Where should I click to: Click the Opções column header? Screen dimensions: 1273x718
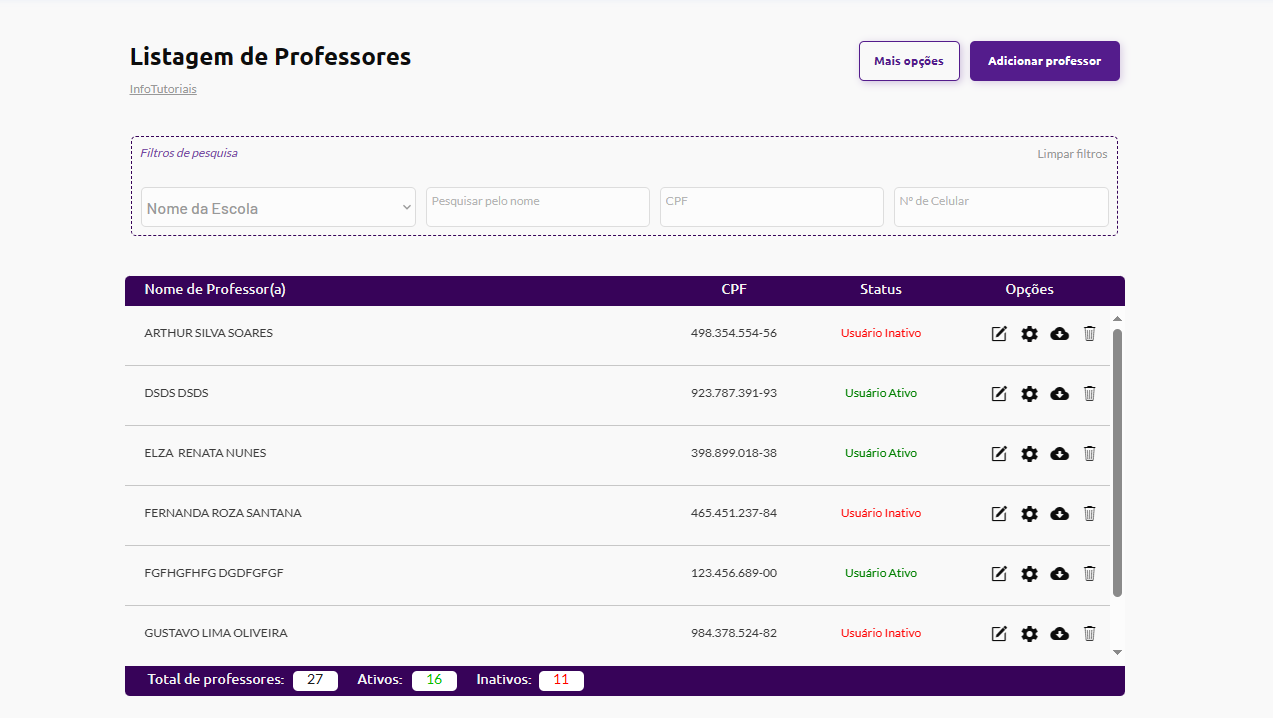point(1030,290)
